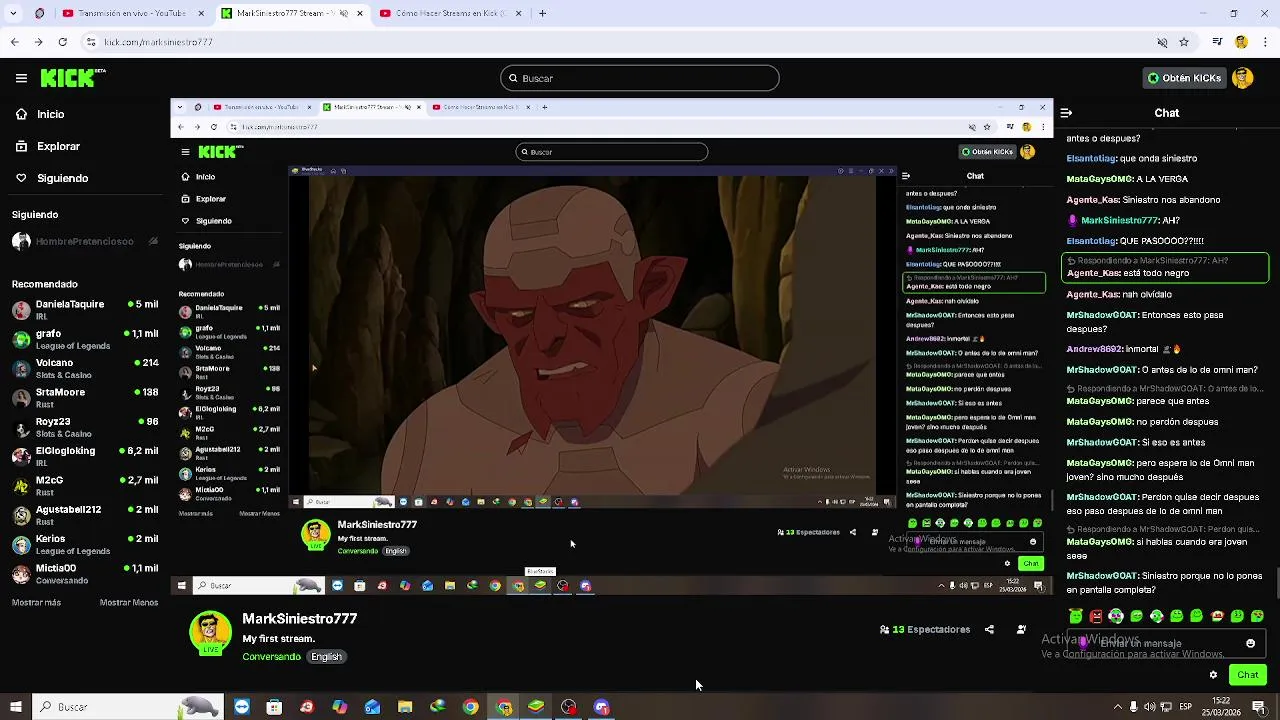The width and height of the screenshot is (1280, 720).
Task: Open recommended channel Volcano
Action: [85, 368]
